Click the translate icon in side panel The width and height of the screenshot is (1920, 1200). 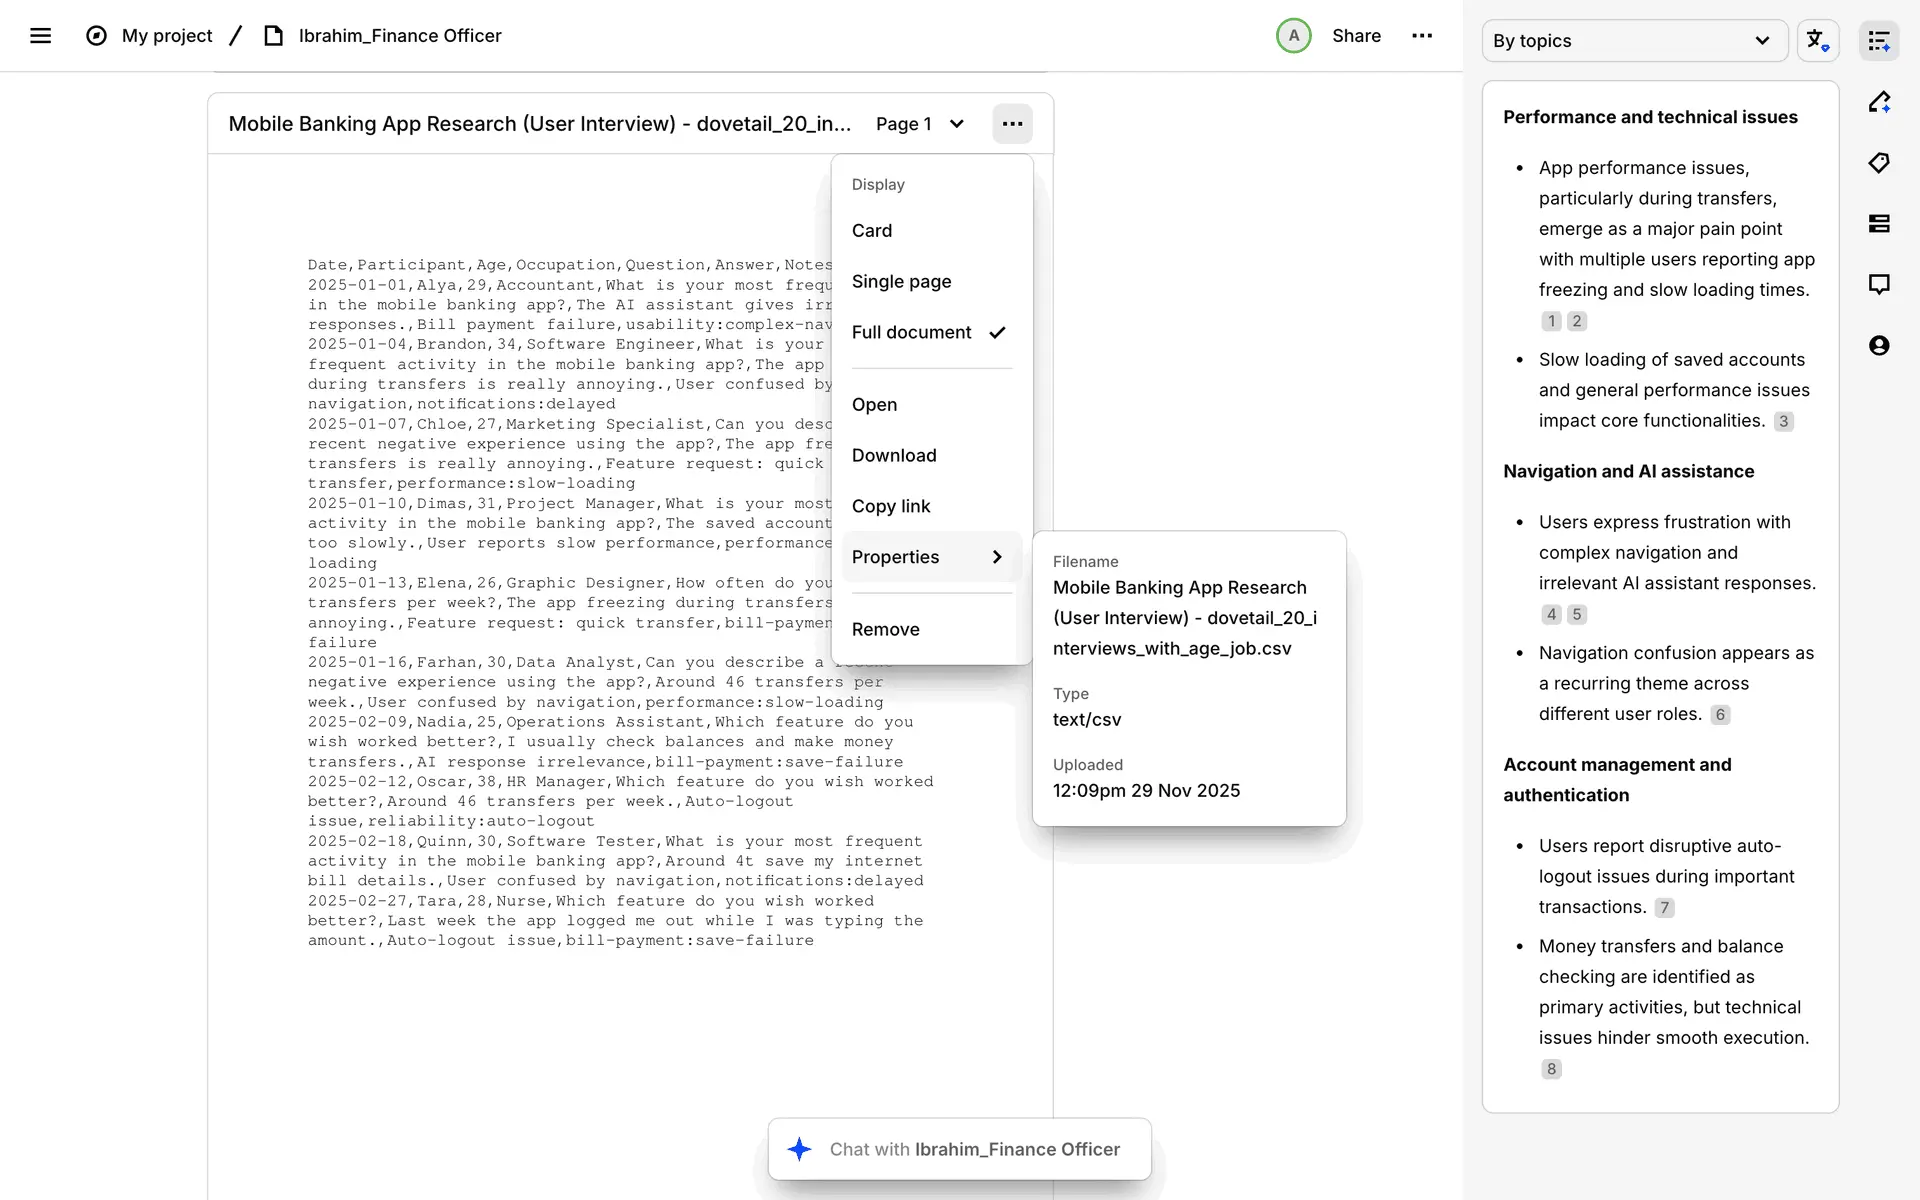[1817, 41]
